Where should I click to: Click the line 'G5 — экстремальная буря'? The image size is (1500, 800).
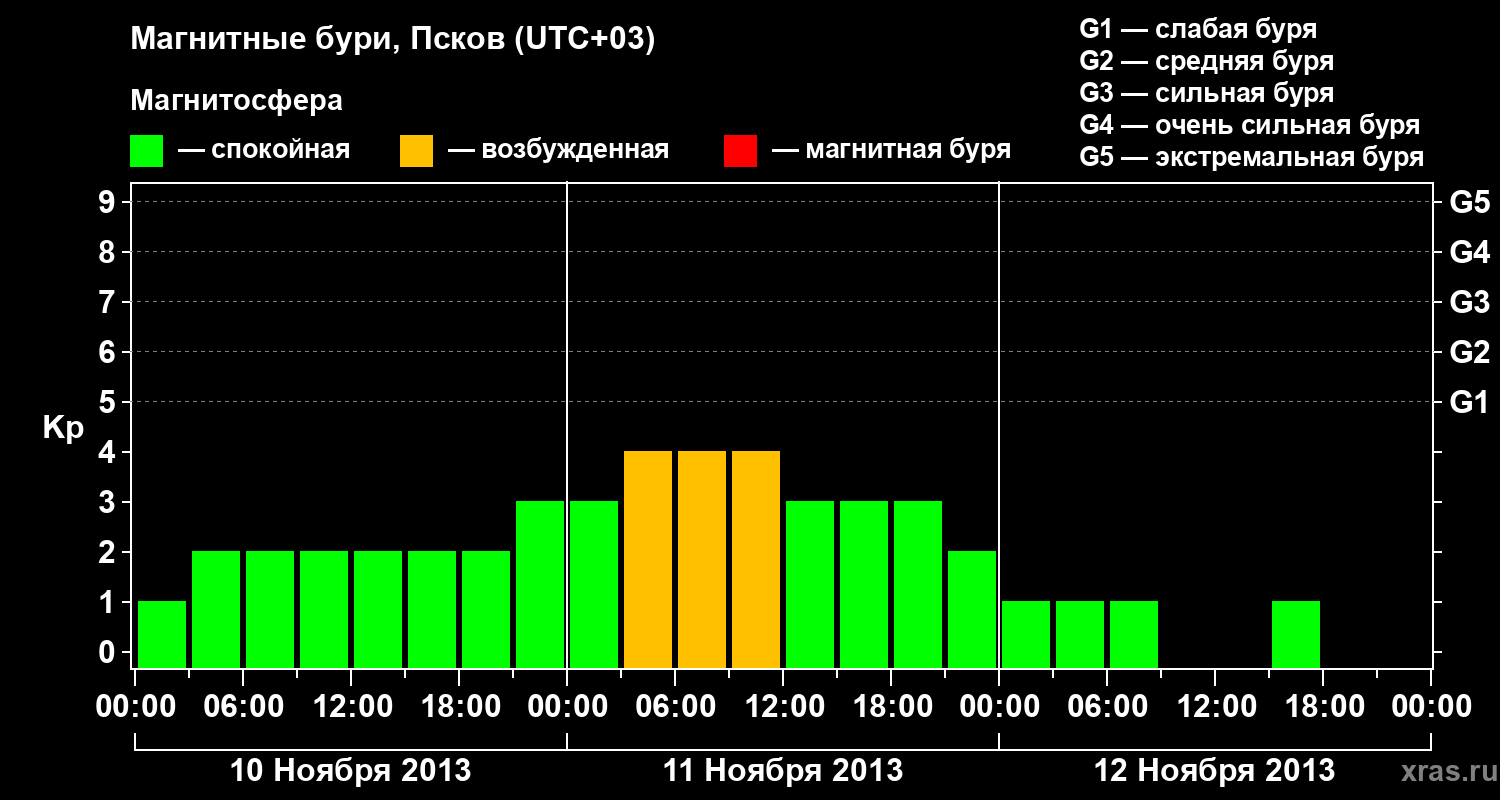1252,157
